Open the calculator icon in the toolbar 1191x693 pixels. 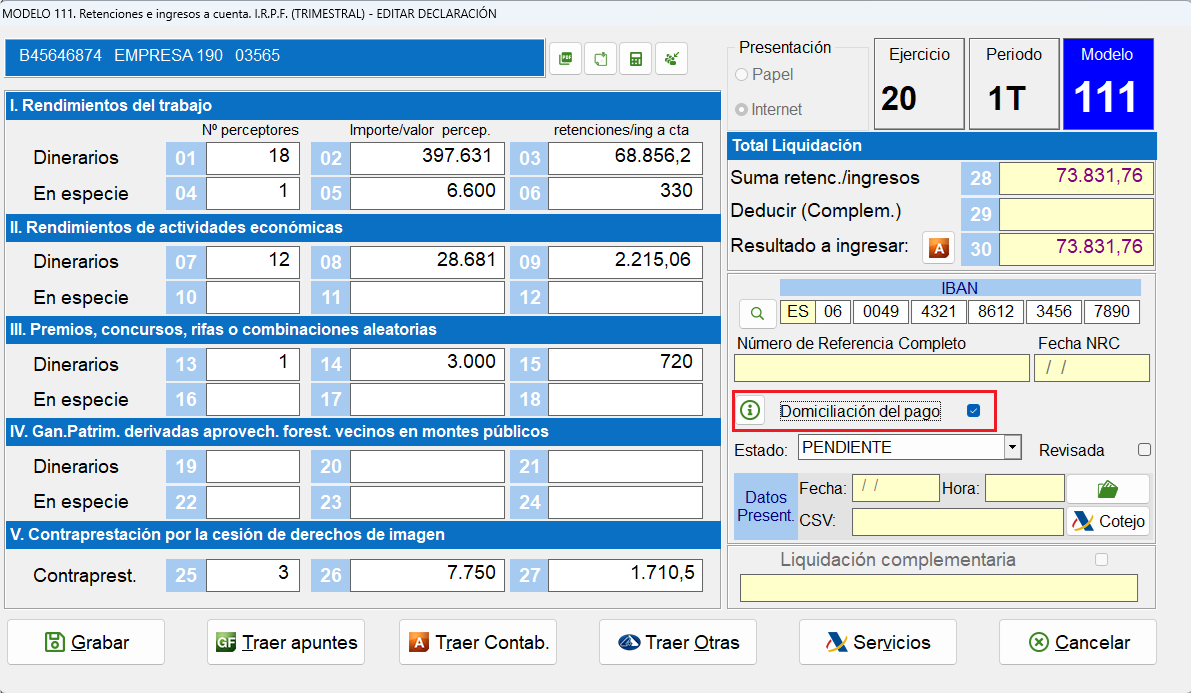(635, 58)
